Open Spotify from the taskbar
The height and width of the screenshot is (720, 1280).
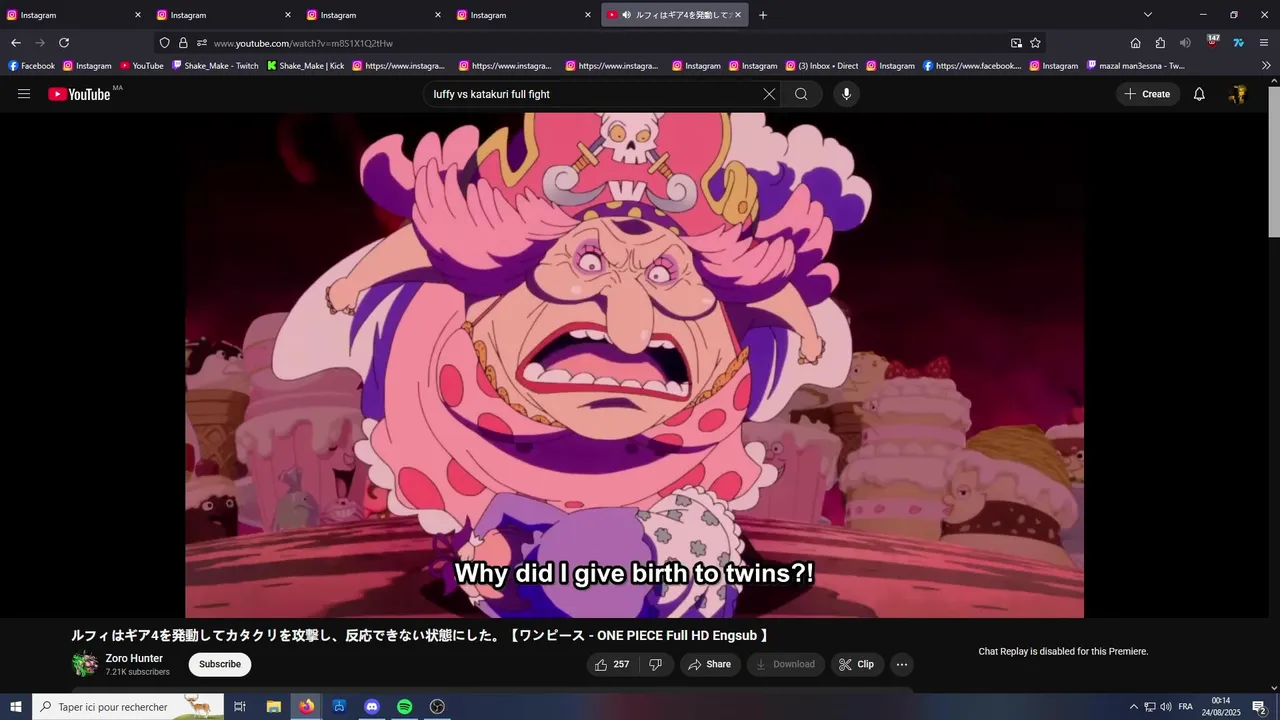(404, 707)
